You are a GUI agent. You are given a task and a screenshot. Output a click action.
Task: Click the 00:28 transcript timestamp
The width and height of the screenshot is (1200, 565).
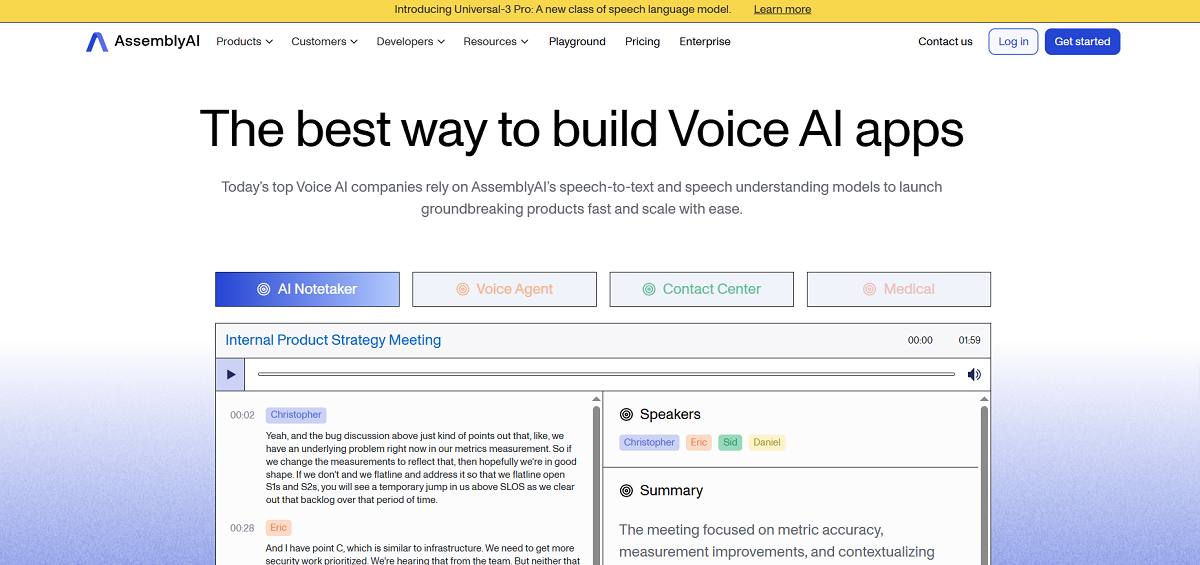point(242,528)
